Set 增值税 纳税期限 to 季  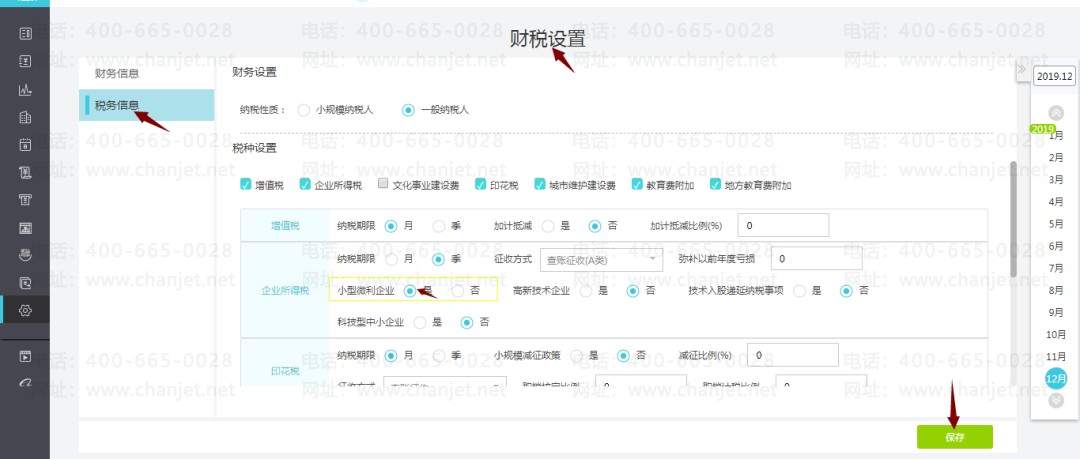coord(439,225)
